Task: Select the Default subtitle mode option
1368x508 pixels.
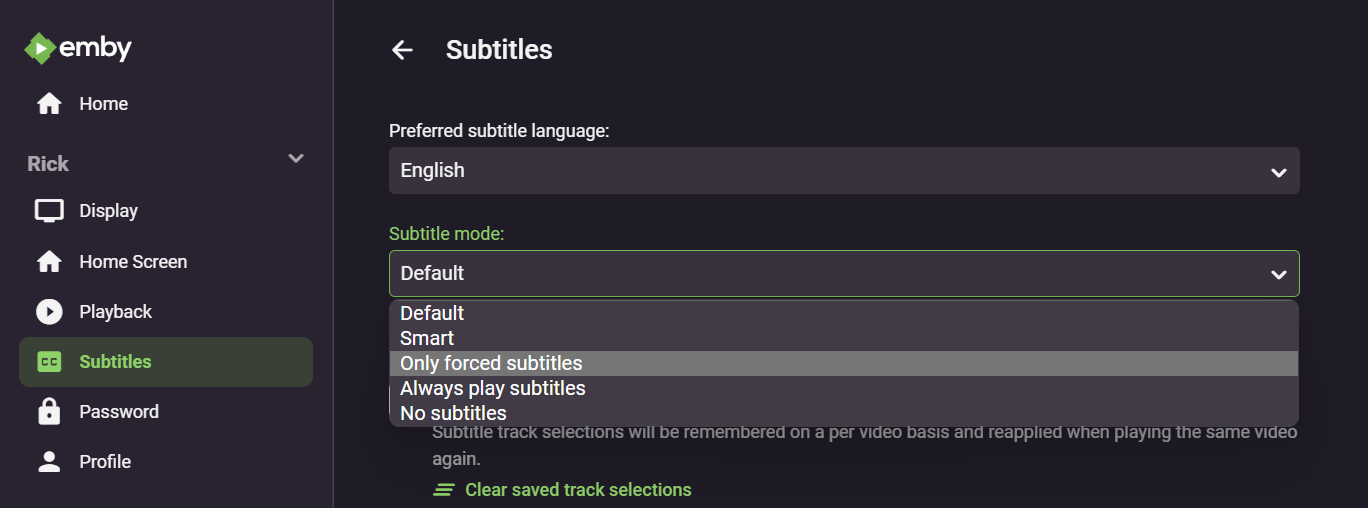Action: click(432, 313)
